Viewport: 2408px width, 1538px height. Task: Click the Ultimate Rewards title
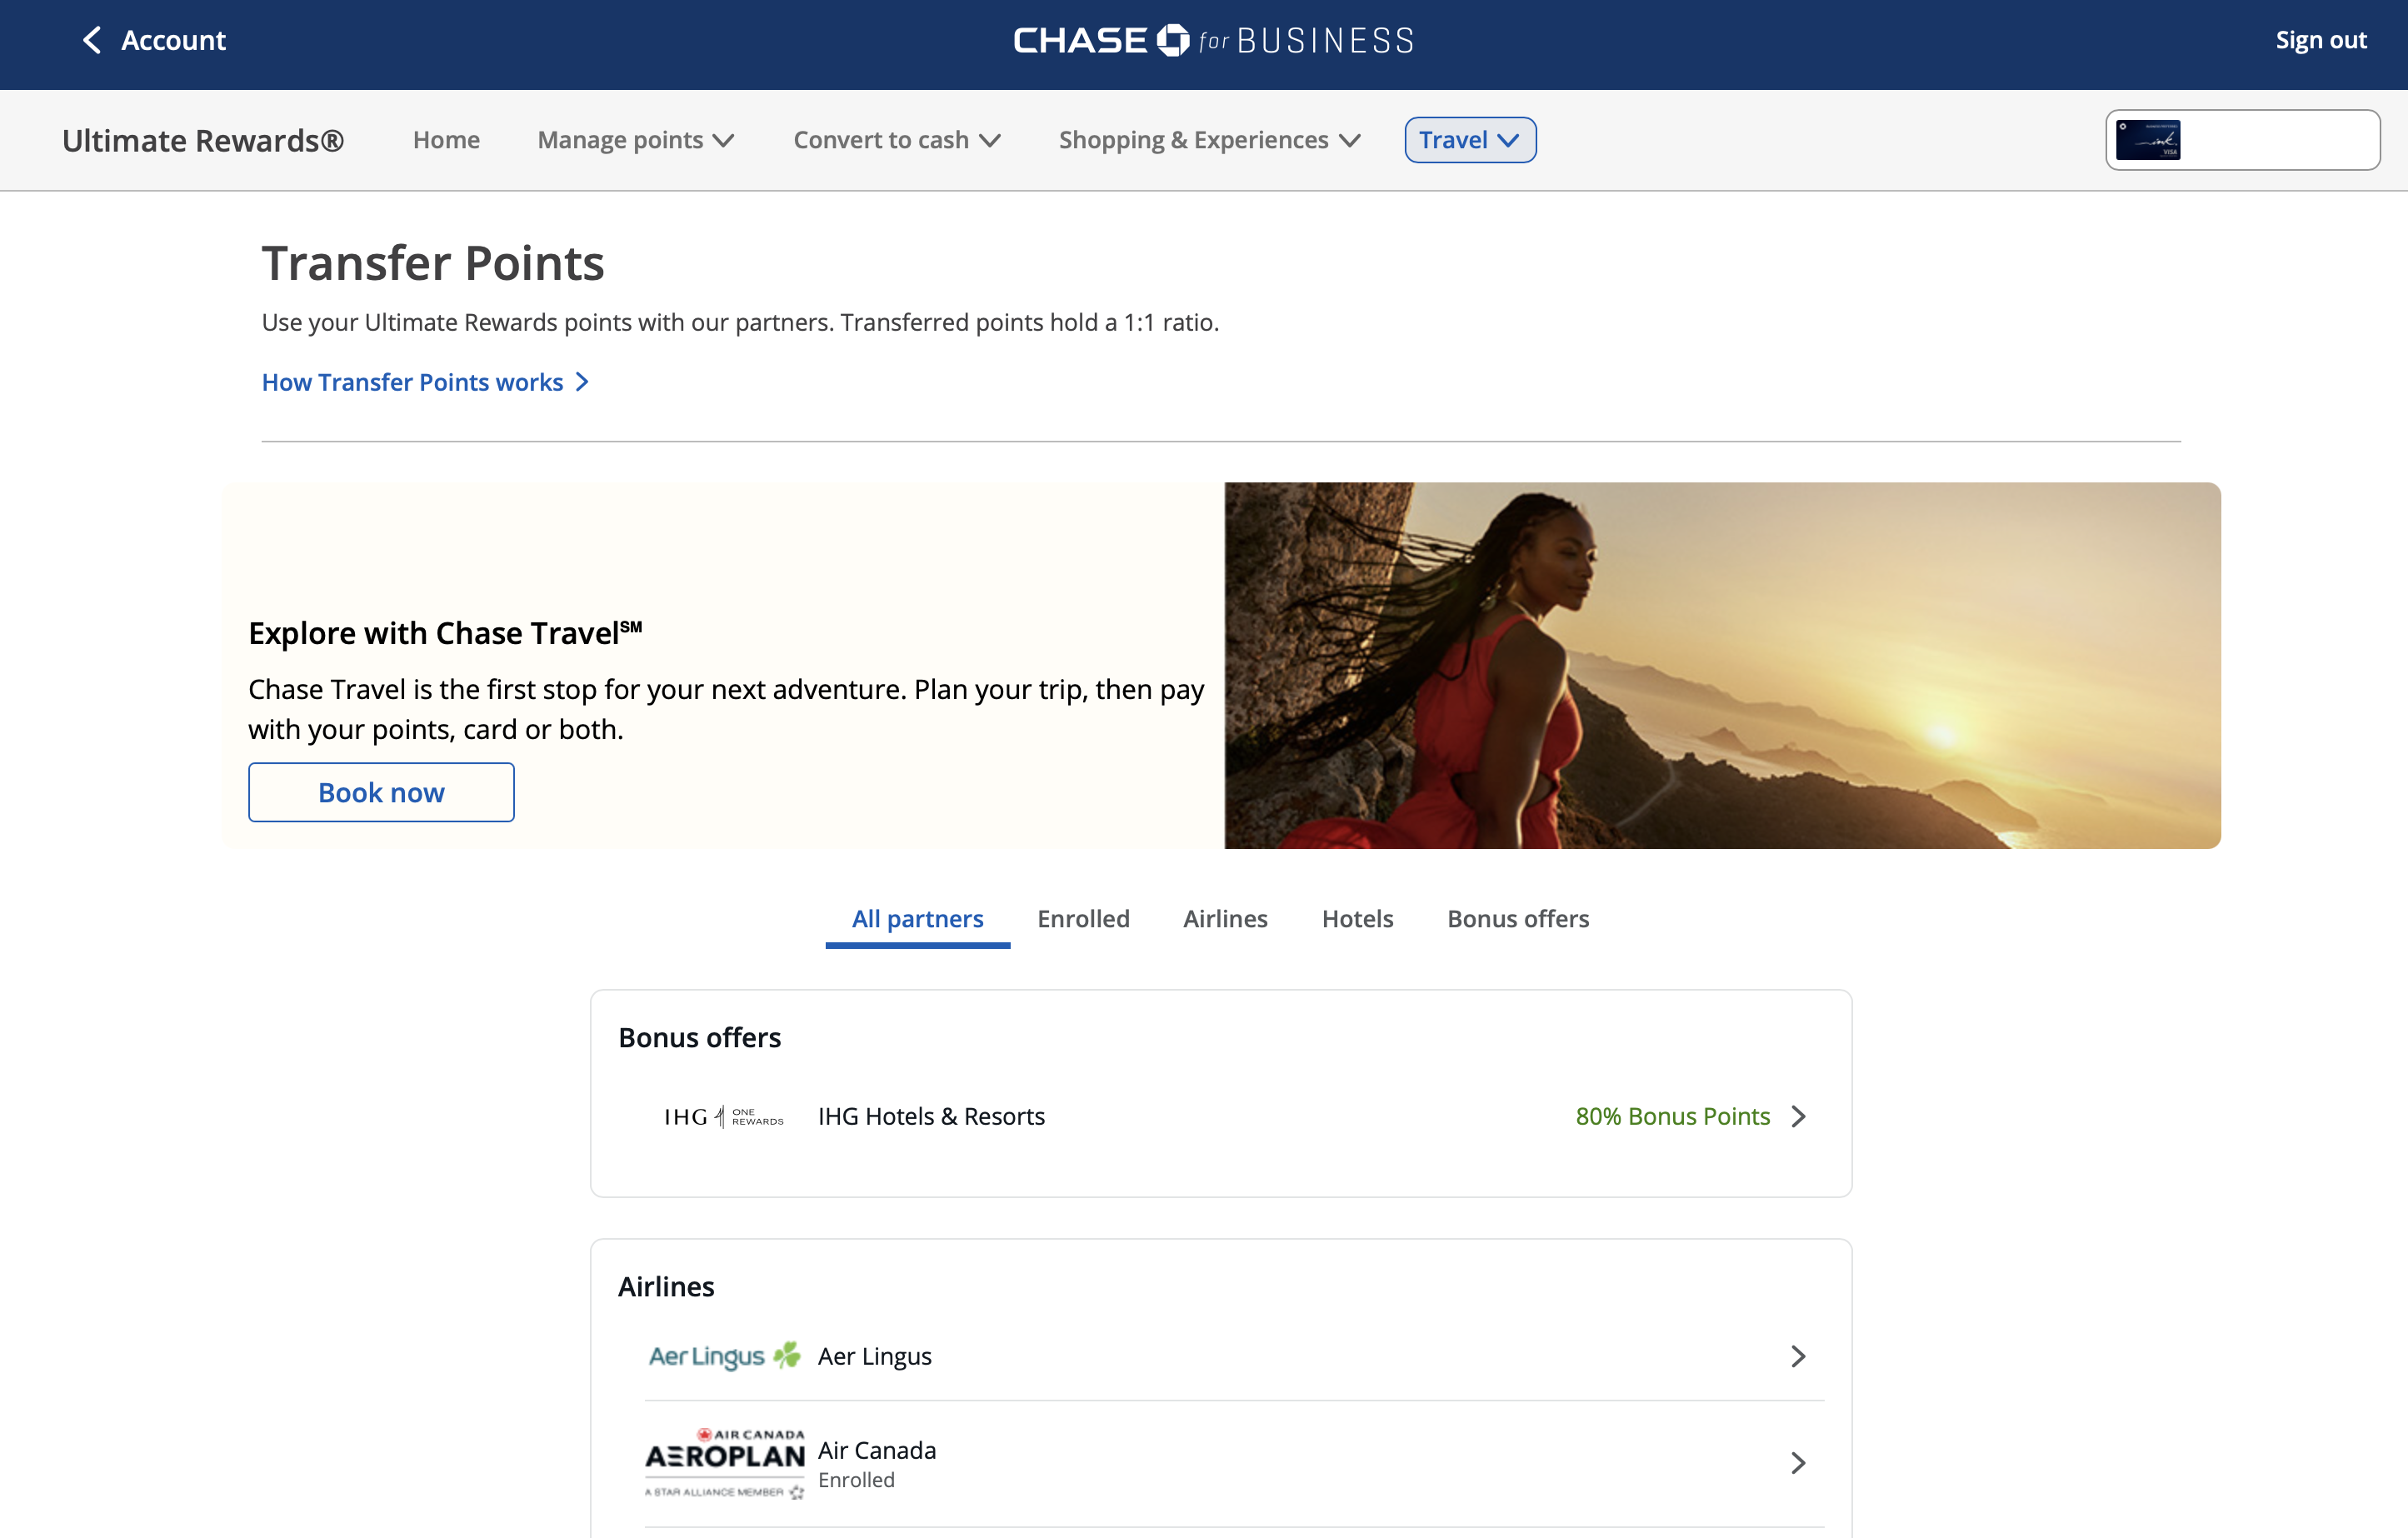pos(203,140)
